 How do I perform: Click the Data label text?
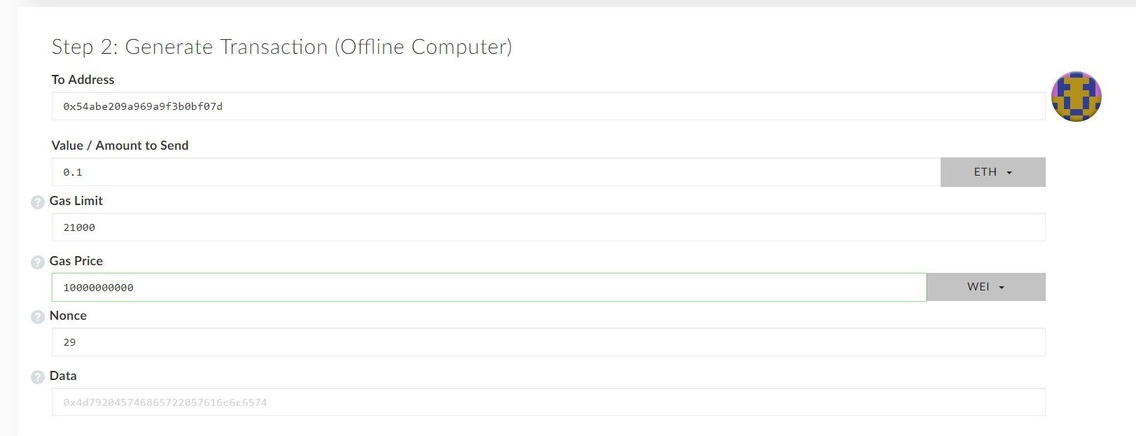coord(63,376)
